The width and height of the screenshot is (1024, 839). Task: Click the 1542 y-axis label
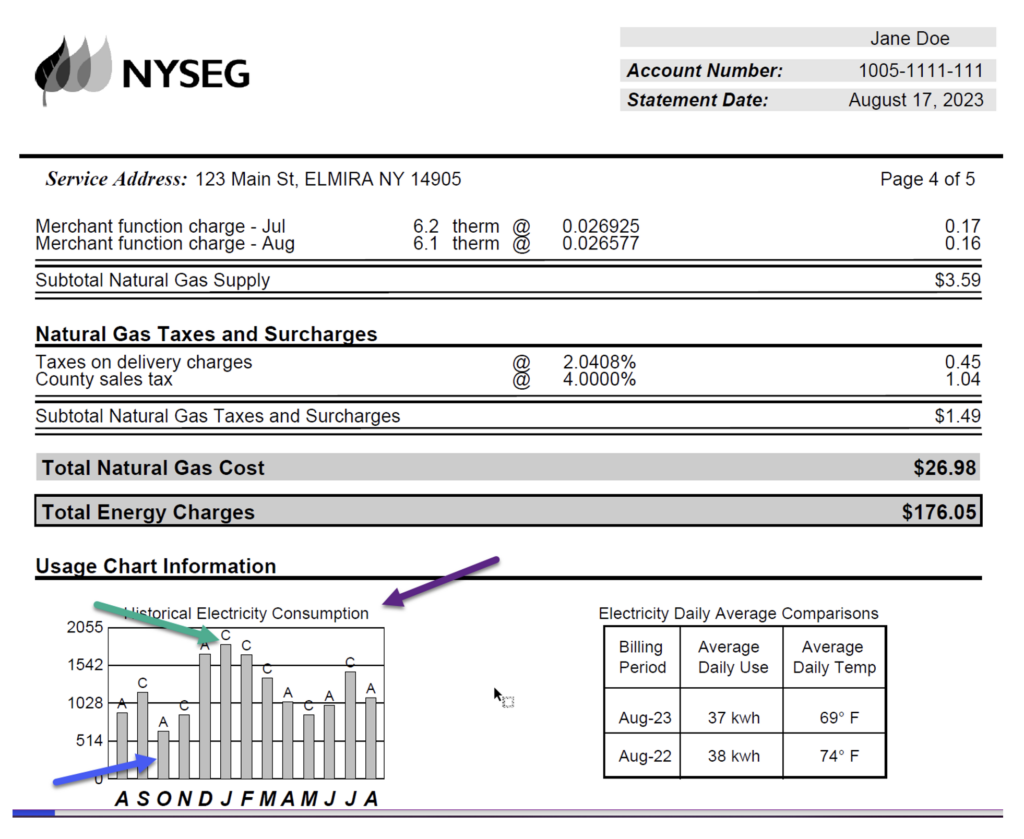[85, 665]
